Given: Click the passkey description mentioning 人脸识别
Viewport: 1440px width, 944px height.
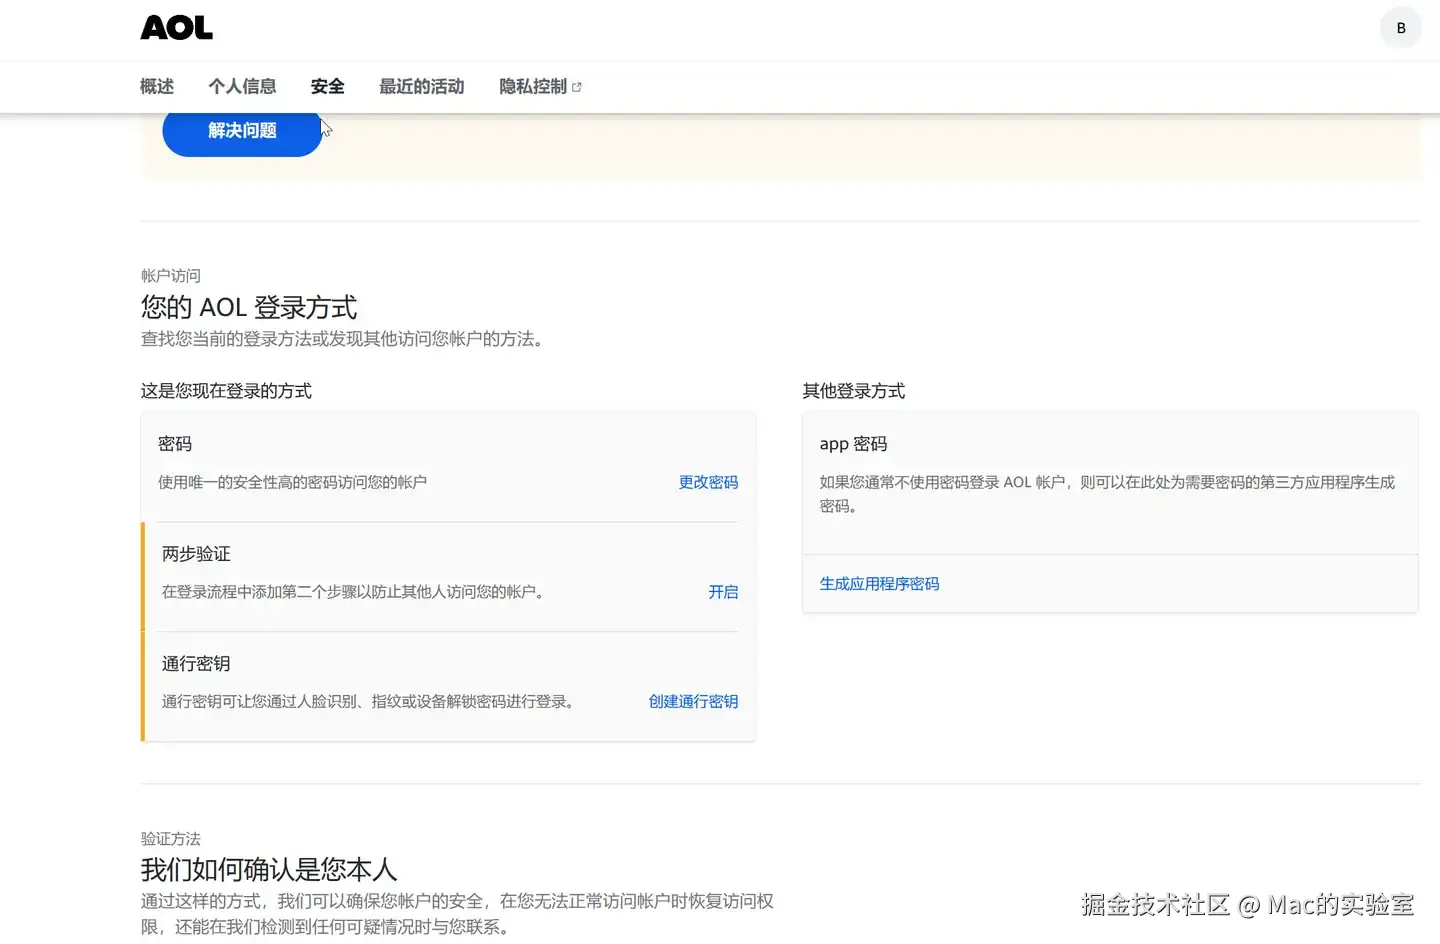Looking at the screenshot, I should click(x=371, y=702).
